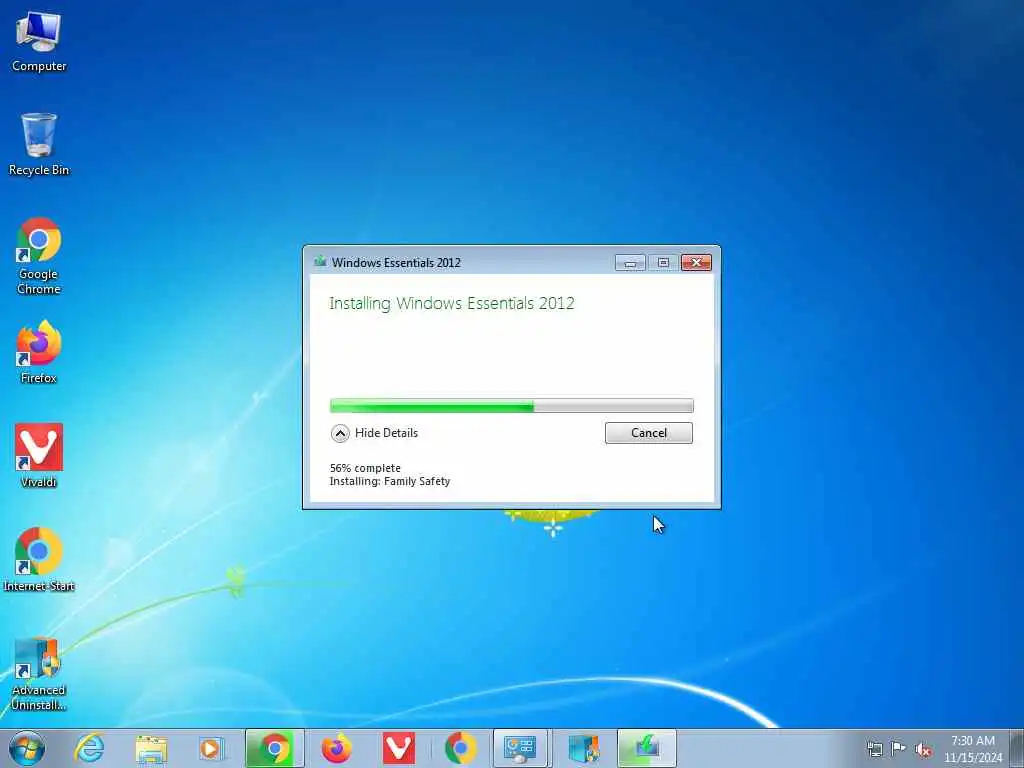Open the Action Center flag icon
The width and height of the screenshot is (1024, 768).
899,749
